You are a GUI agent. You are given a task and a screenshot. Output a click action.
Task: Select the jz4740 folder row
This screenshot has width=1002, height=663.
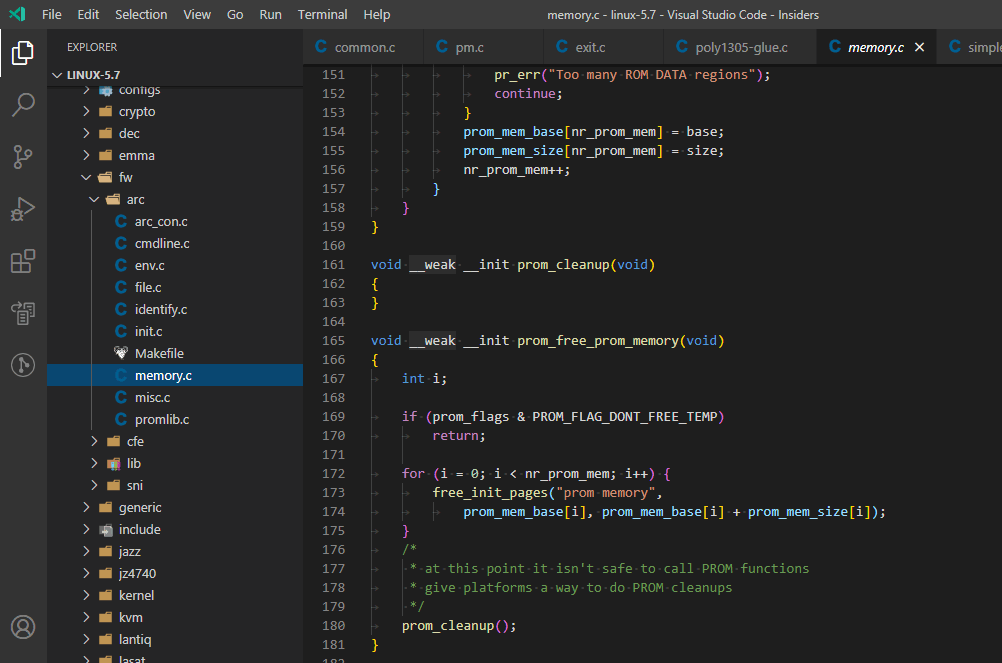coord(175,574)
